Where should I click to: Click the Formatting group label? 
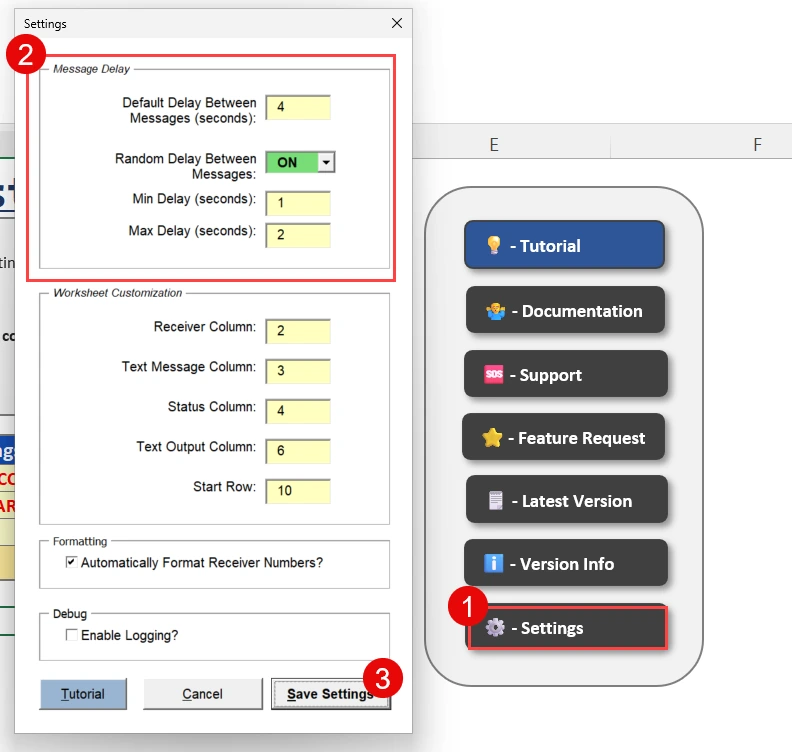coord(80,541)
